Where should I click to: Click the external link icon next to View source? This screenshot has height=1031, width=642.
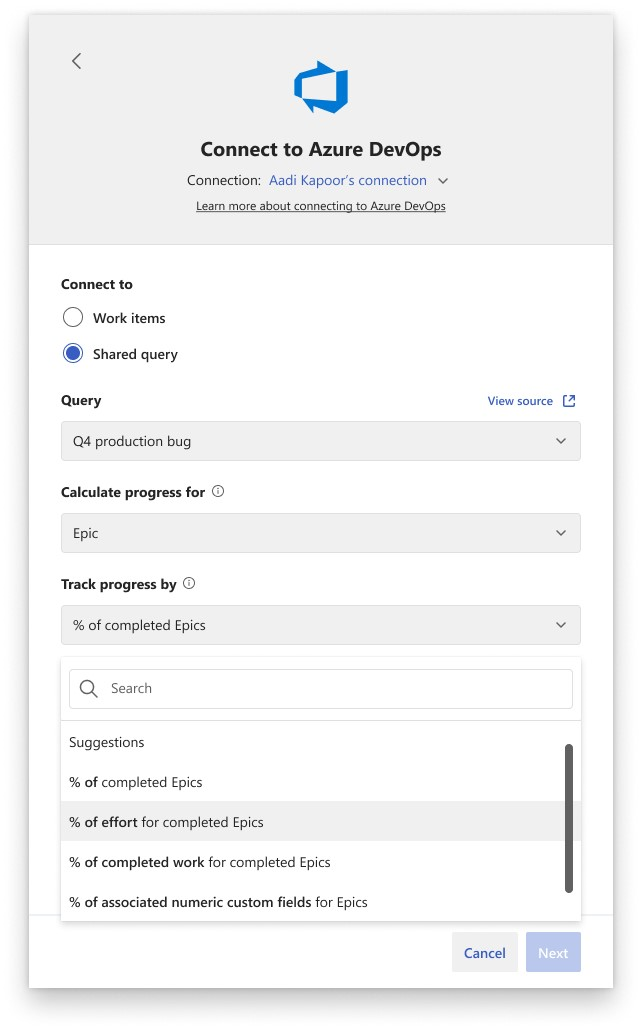click(569, 401)
